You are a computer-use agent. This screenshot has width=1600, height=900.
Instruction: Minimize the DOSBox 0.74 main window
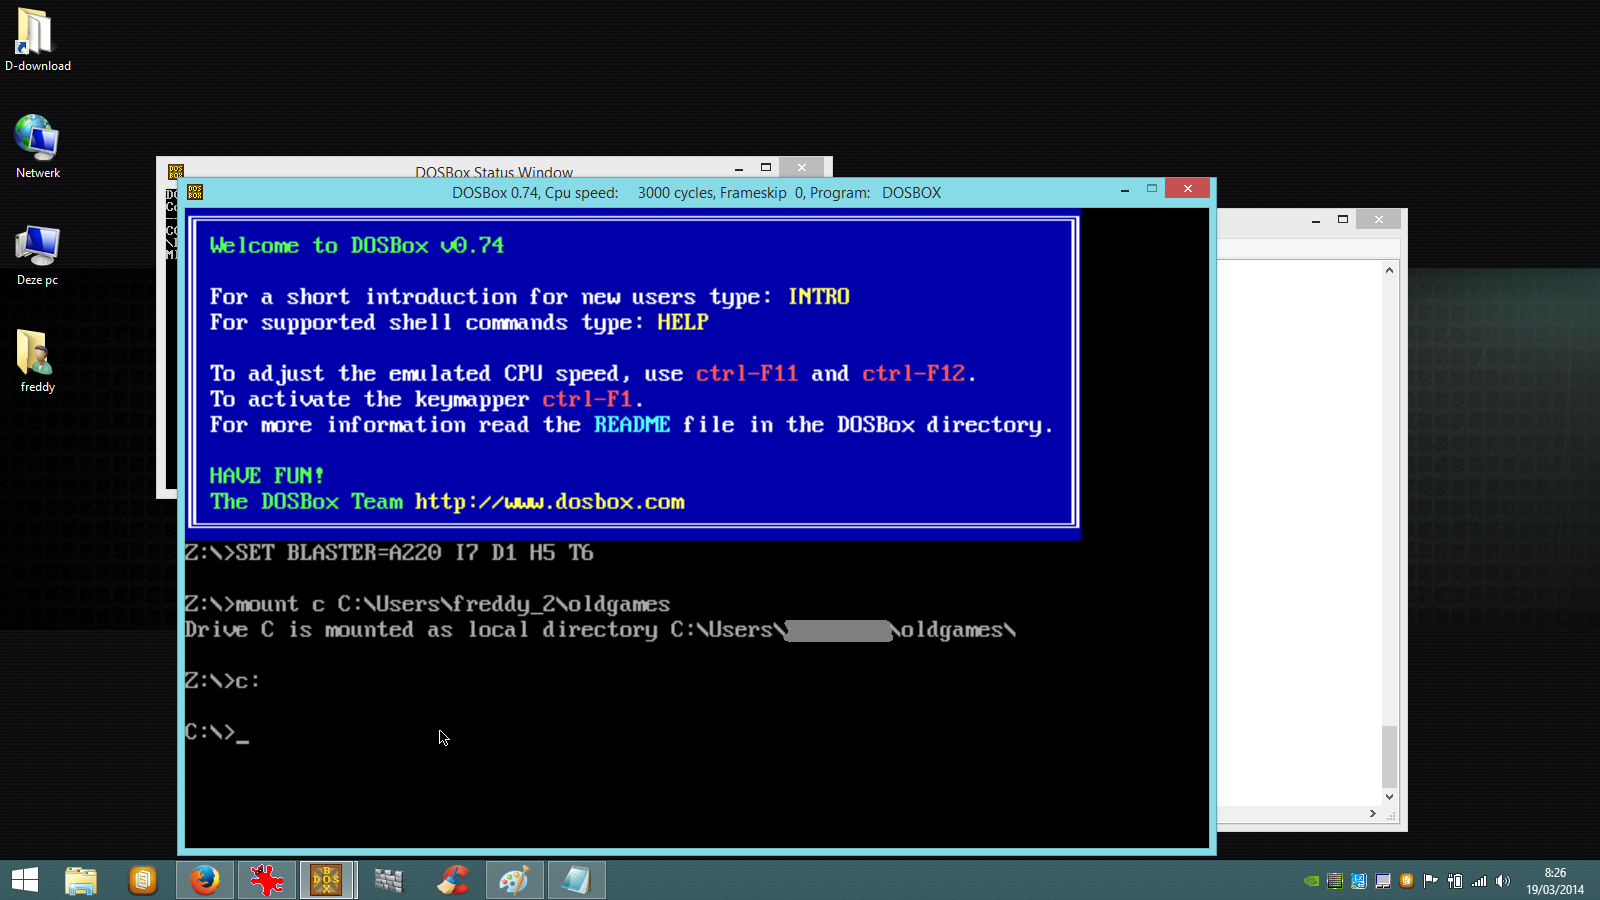coord(1125,189)
